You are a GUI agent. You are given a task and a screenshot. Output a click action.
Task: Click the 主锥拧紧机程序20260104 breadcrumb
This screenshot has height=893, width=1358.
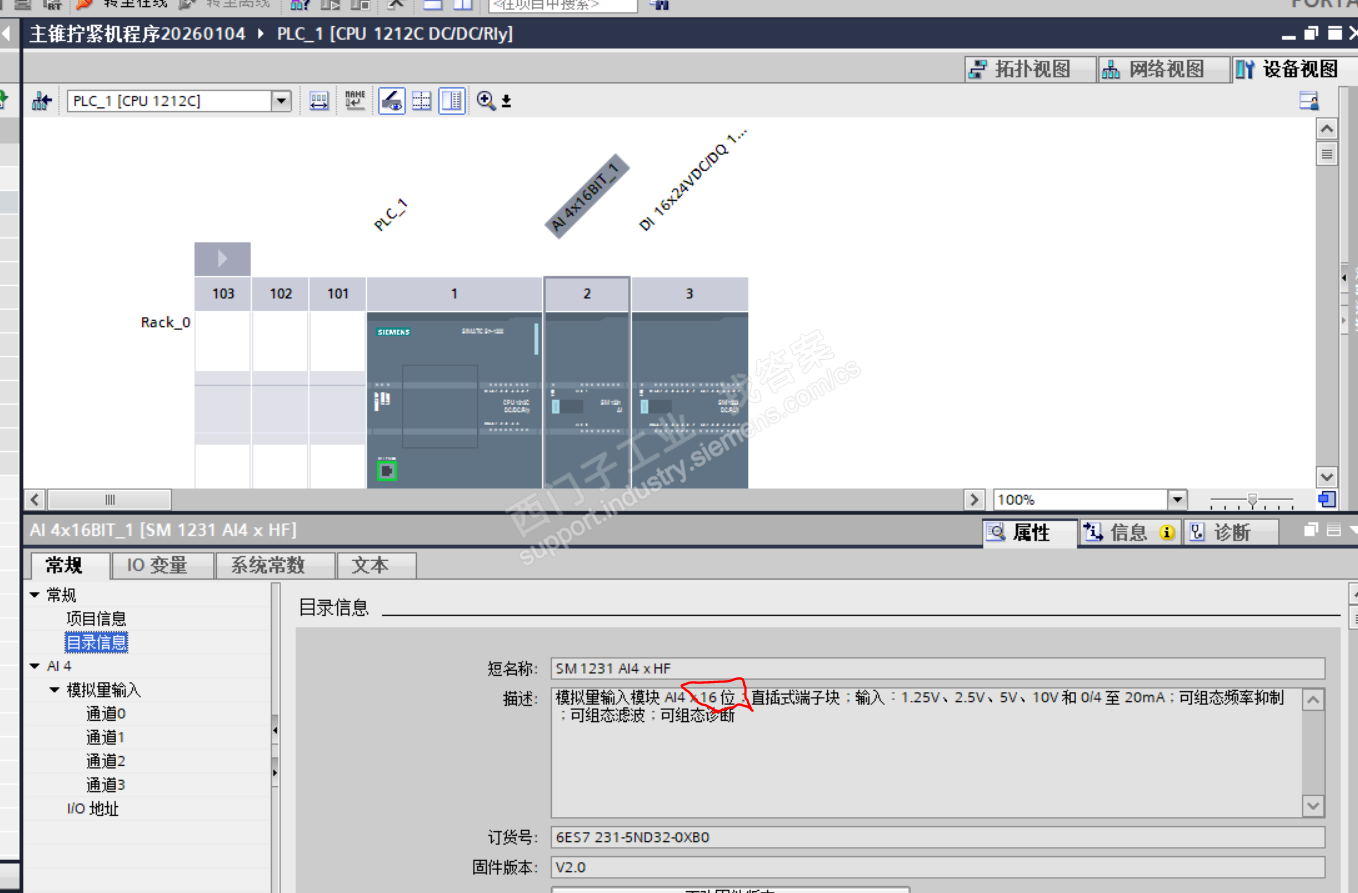[137, 34]
